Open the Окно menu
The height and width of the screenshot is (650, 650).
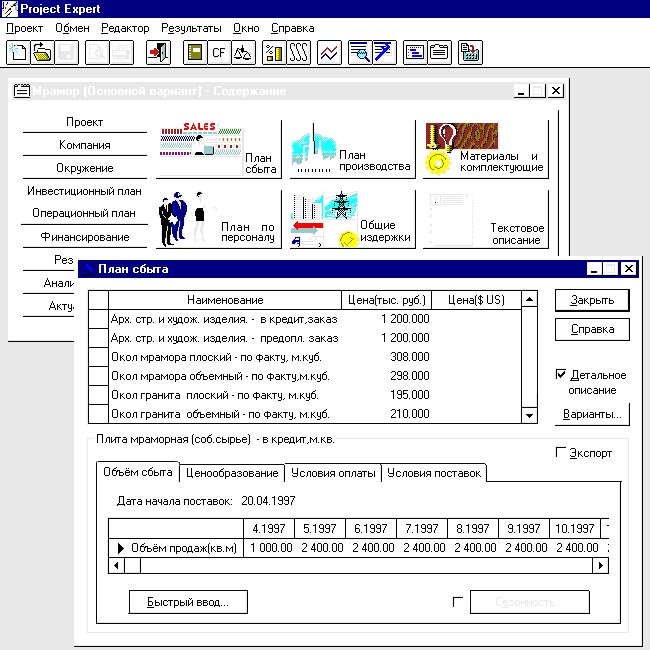(x=246, y=28)
